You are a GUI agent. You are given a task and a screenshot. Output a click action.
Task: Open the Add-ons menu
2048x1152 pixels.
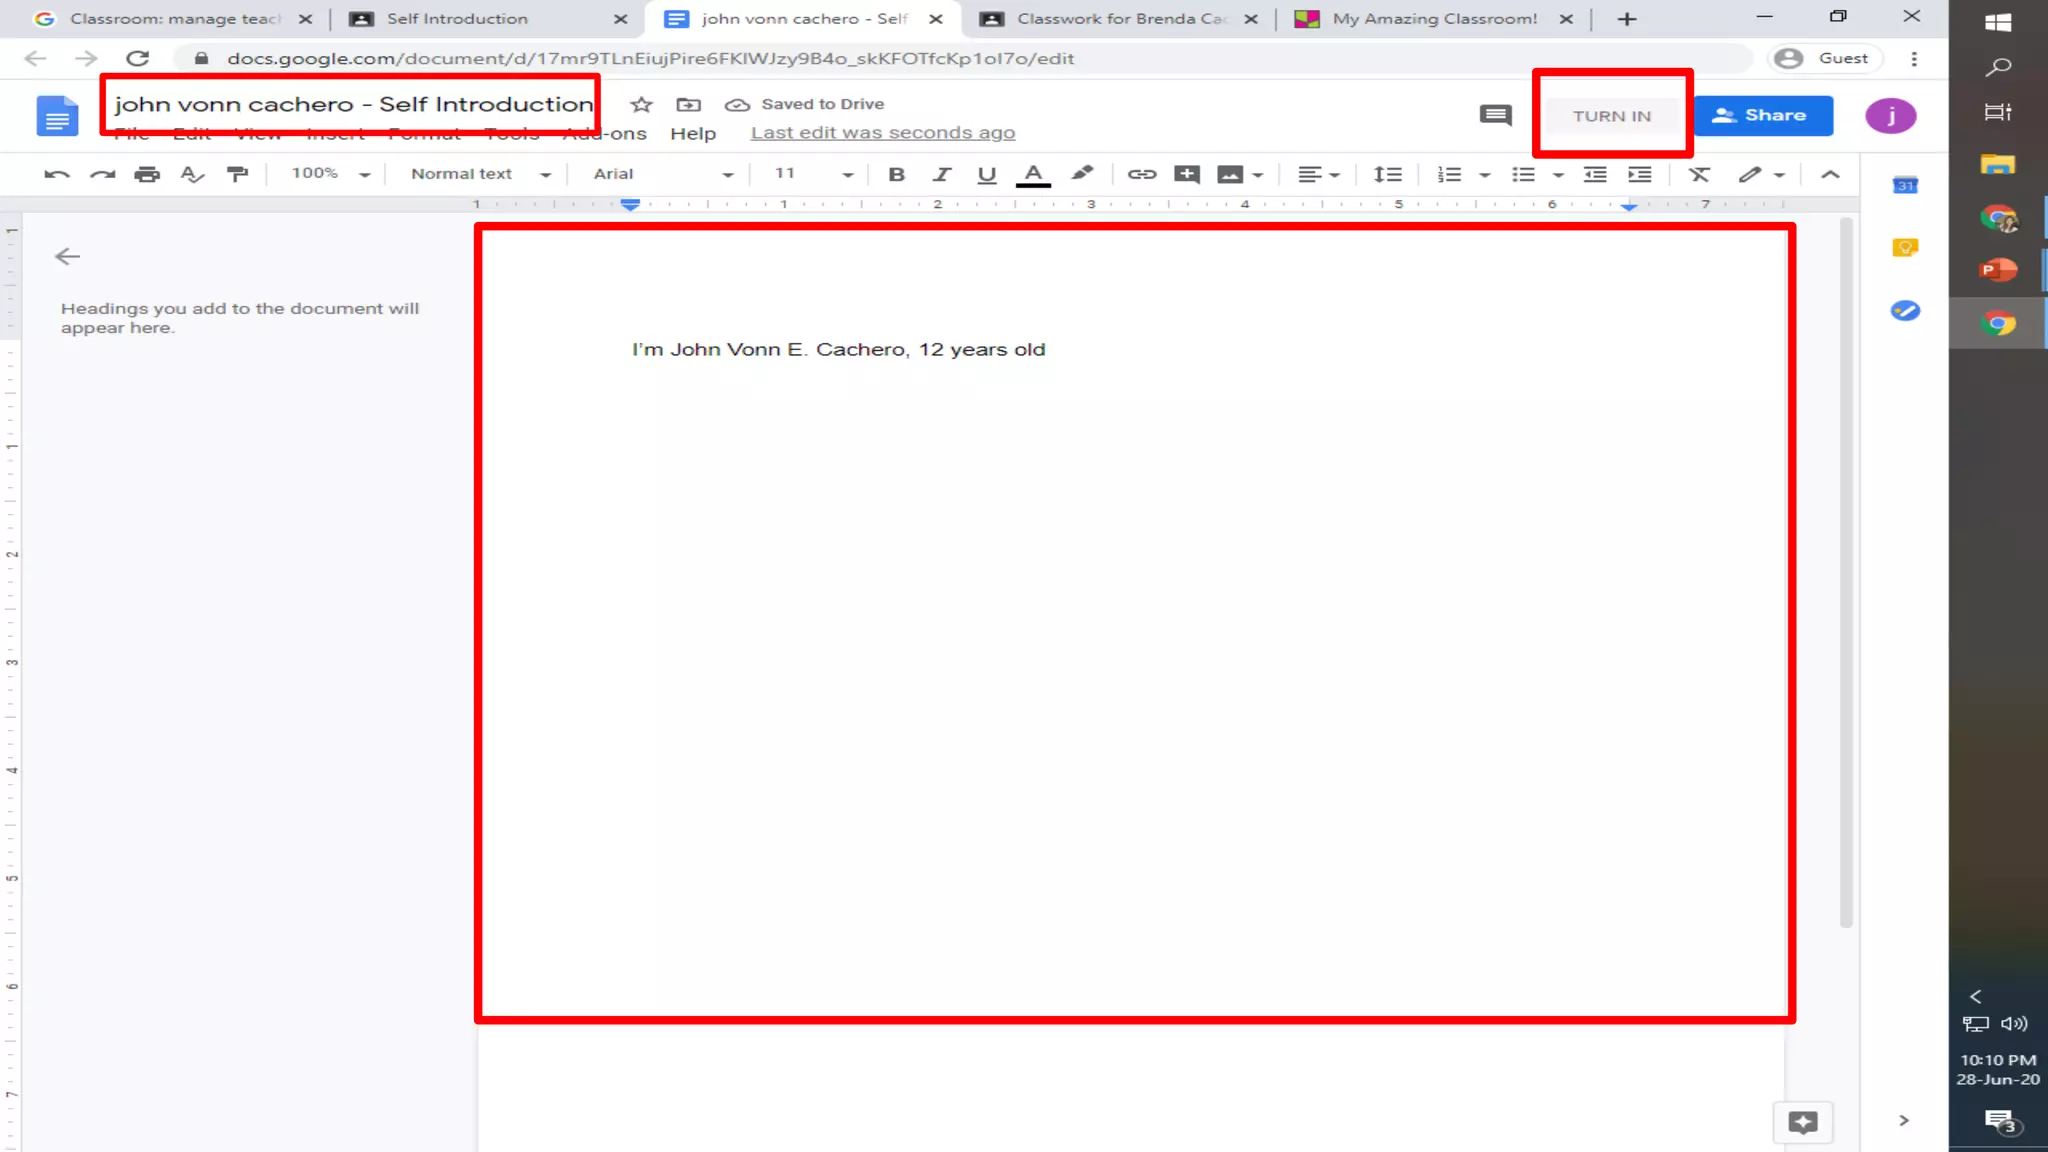[605, 134]
